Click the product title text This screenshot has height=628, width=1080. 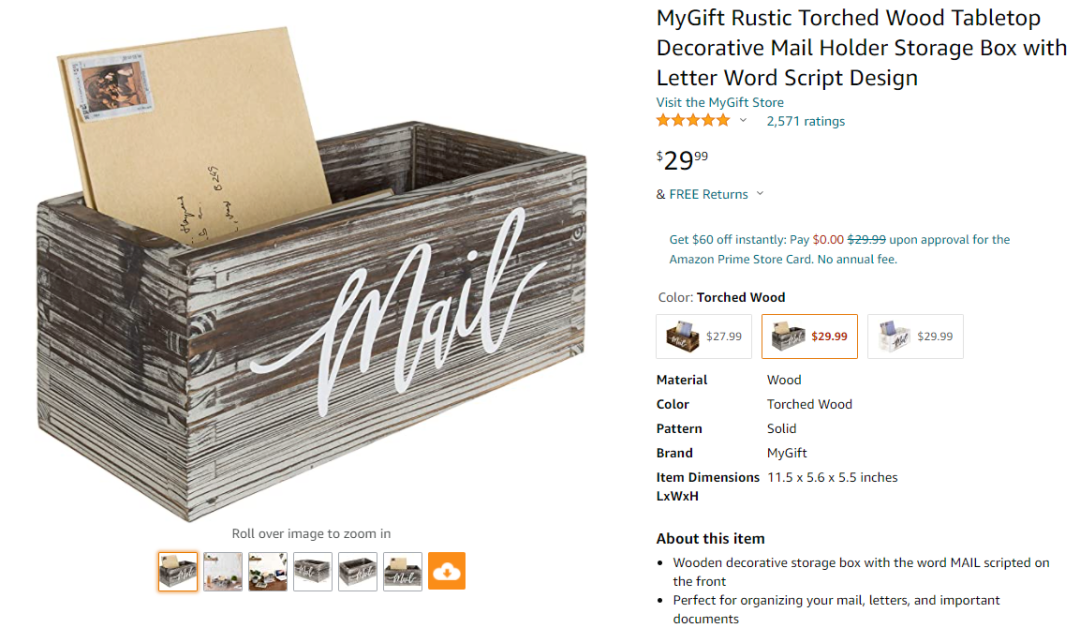point(860,48)
